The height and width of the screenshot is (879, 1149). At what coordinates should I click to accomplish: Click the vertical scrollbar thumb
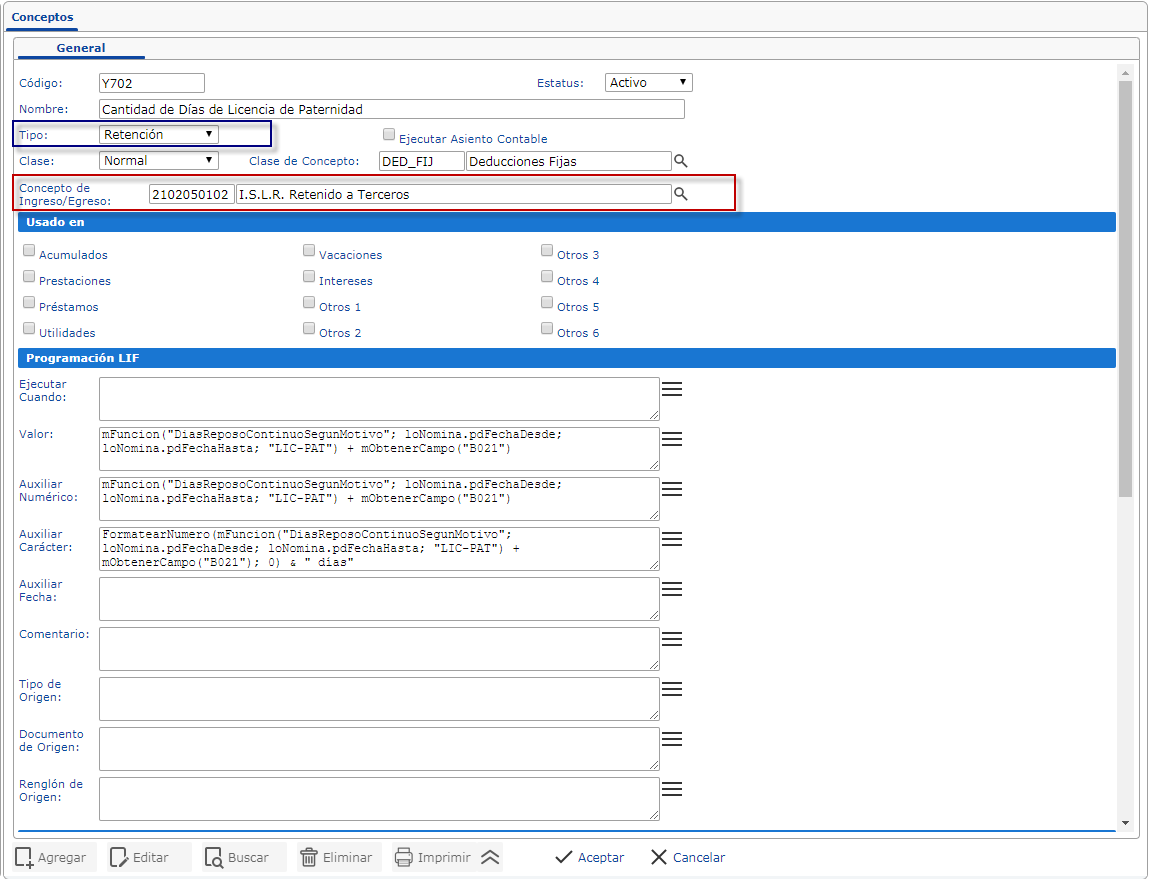point(1125,290)
